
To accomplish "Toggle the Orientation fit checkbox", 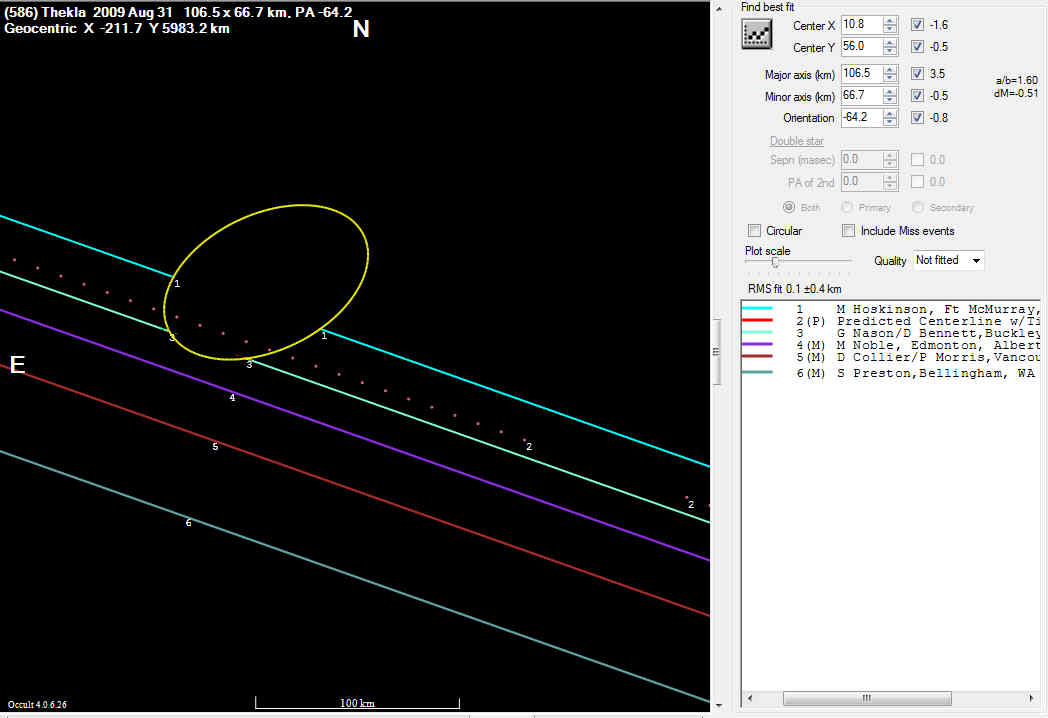I will [x=918, y=118].
